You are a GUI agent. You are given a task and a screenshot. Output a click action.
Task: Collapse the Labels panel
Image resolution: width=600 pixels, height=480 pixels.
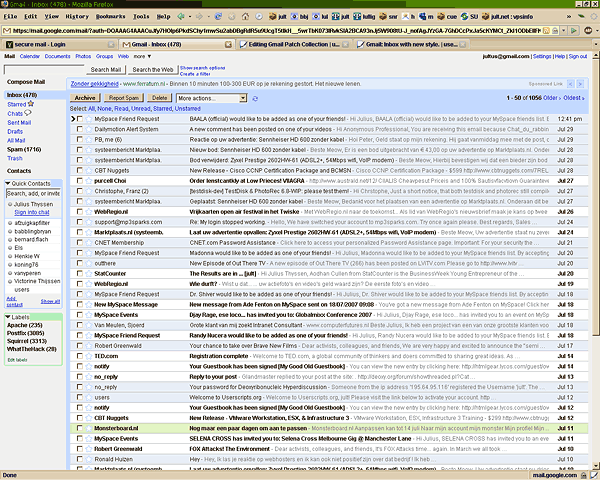click(x=8, y=317)
